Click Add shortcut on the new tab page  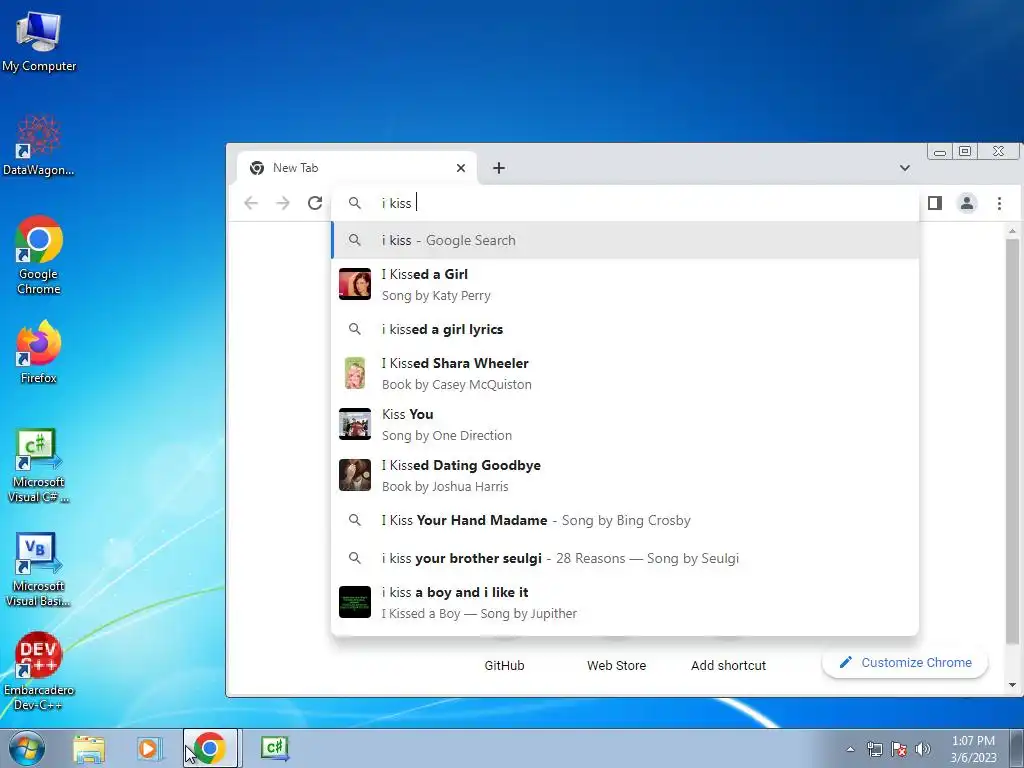728,665
